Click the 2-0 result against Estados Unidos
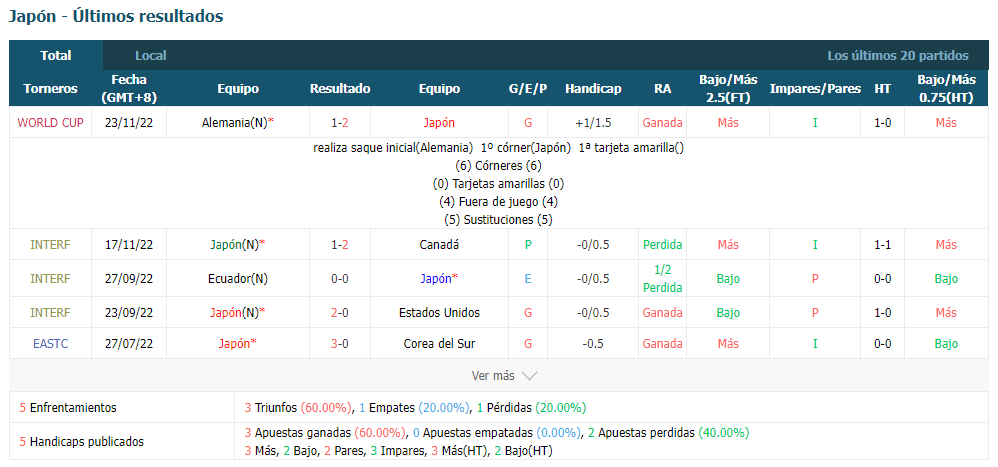Image resolution: width=998 pixels, height=467 pixels. pos(340,313)
